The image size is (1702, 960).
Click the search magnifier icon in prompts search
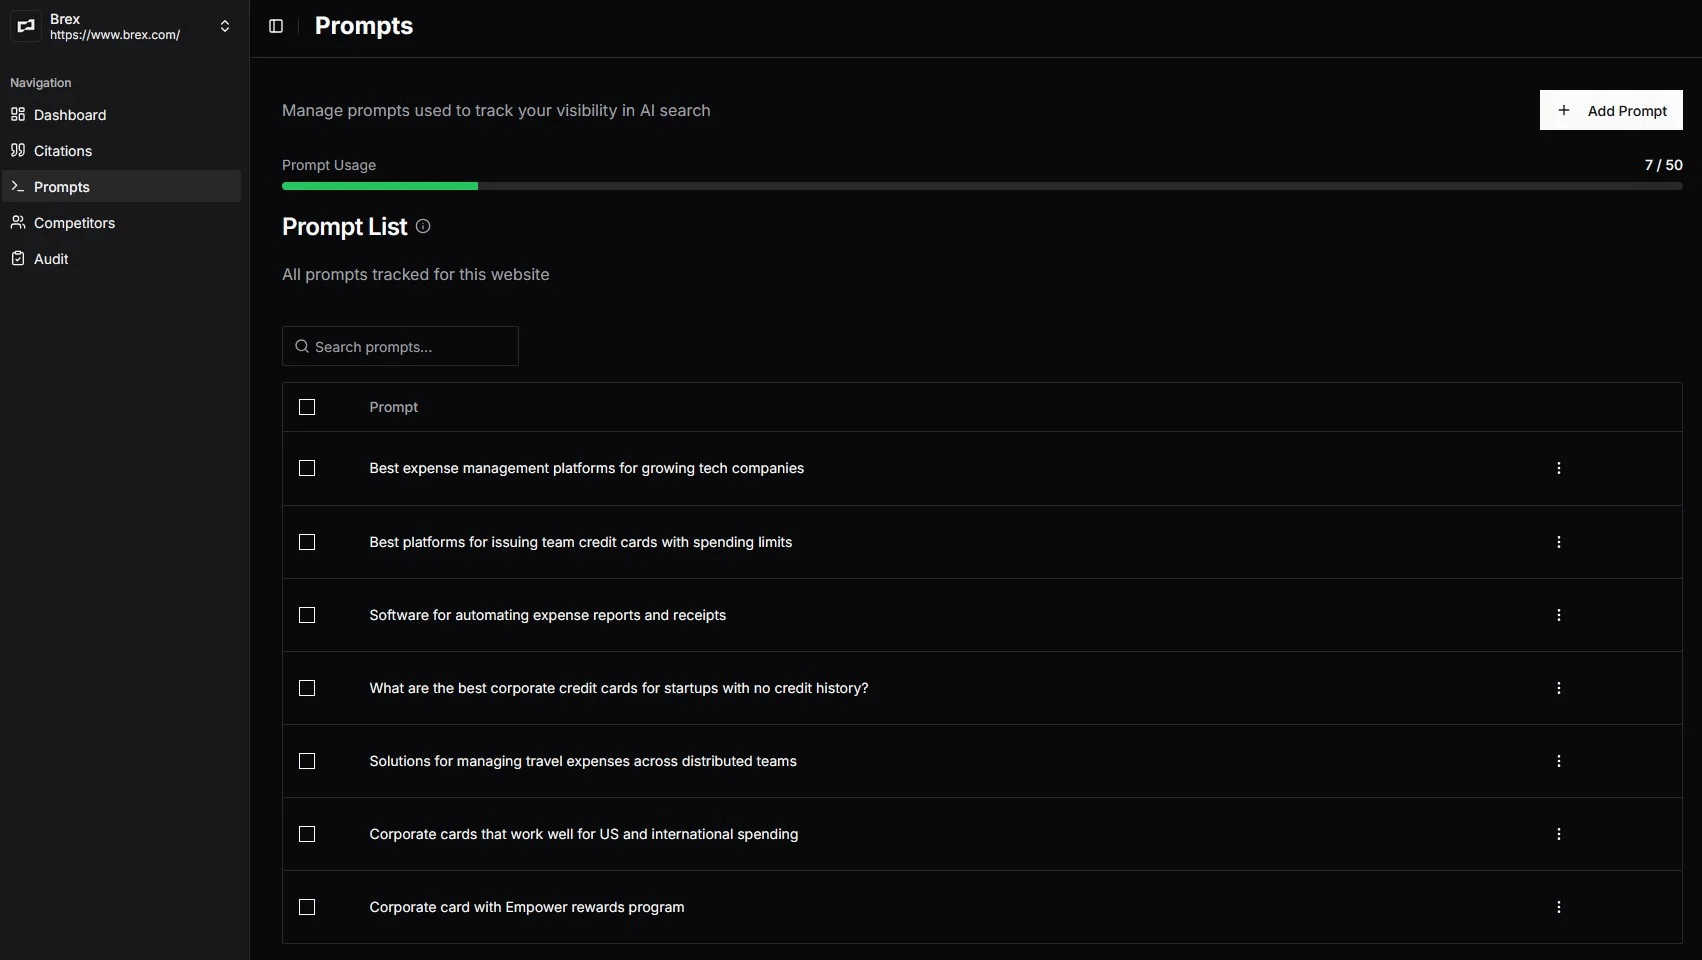point(302,346)
